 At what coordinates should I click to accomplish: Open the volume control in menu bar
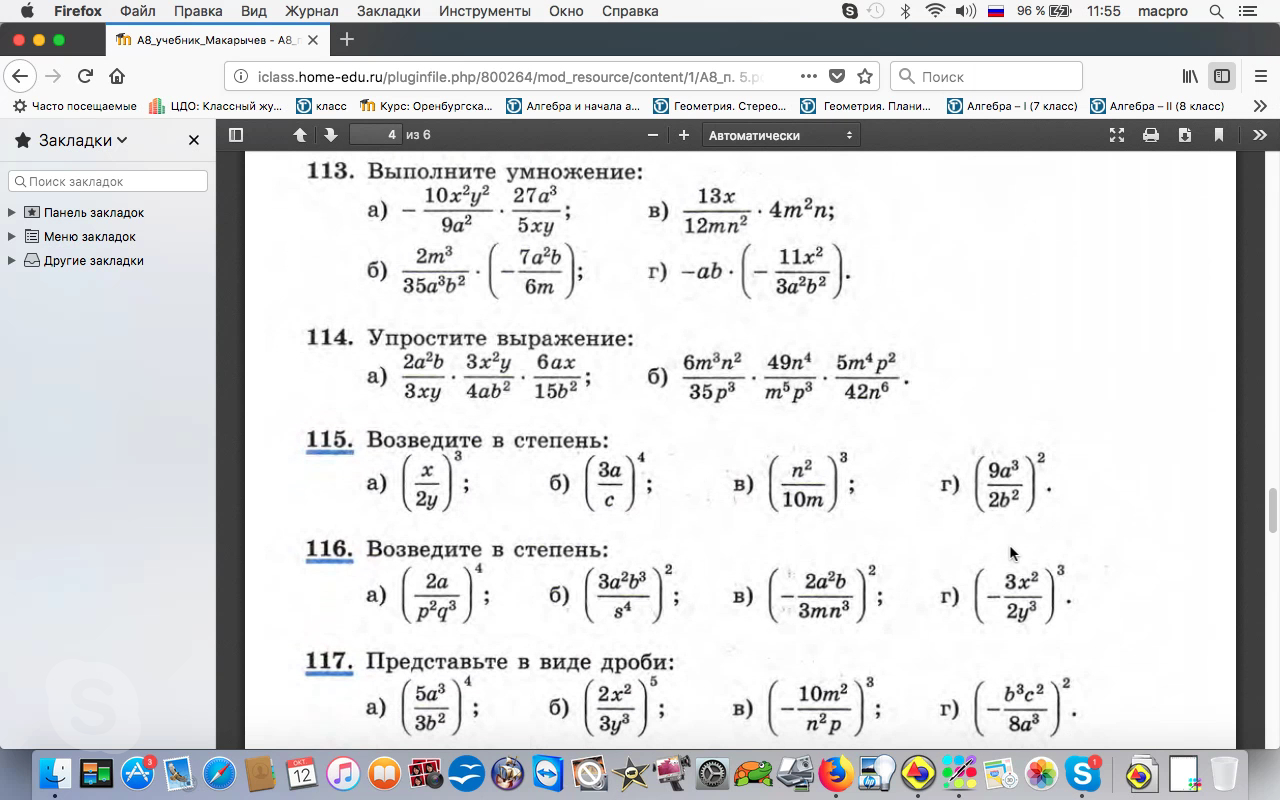click(965, 11)
